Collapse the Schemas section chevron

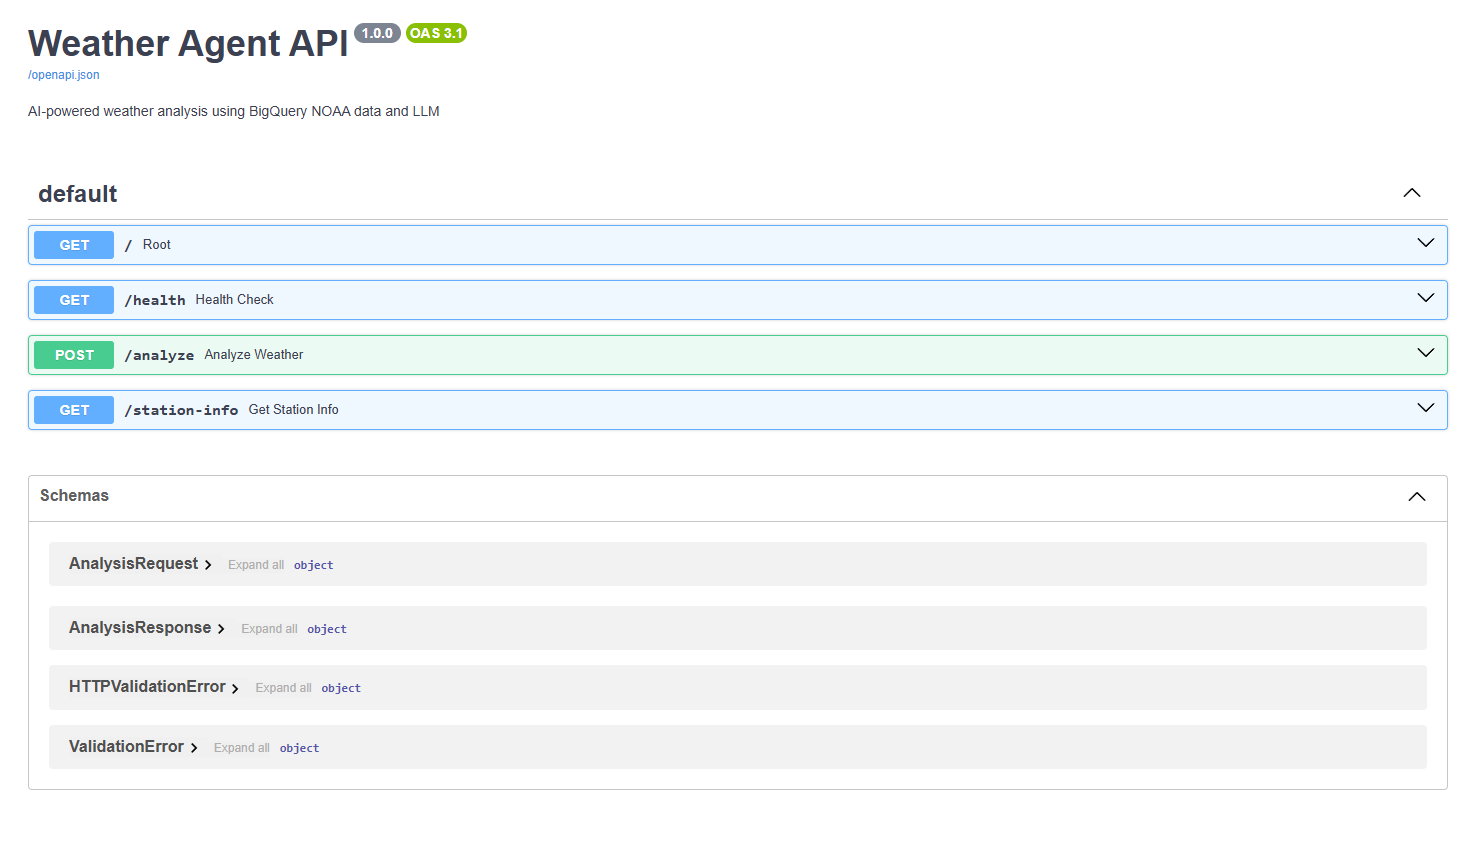(x=1416, y=497)
